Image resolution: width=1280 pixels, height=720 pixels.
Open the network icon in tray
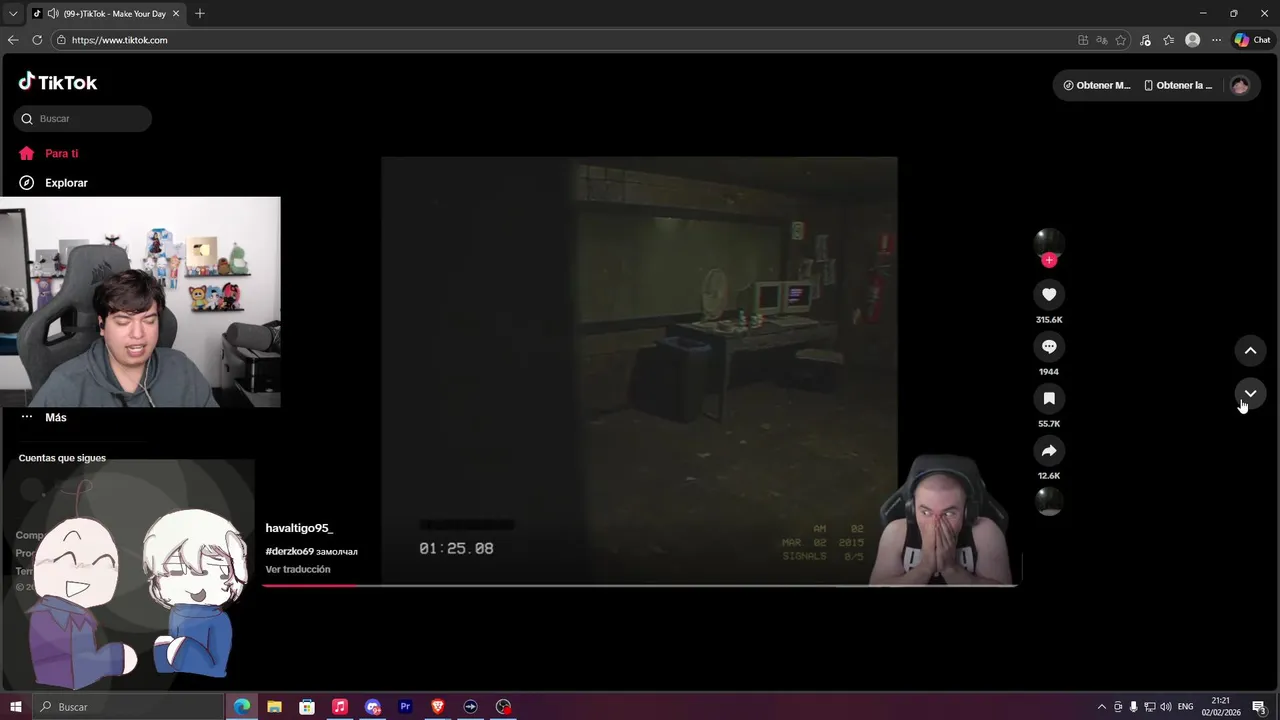click(x=1150, y=707)
